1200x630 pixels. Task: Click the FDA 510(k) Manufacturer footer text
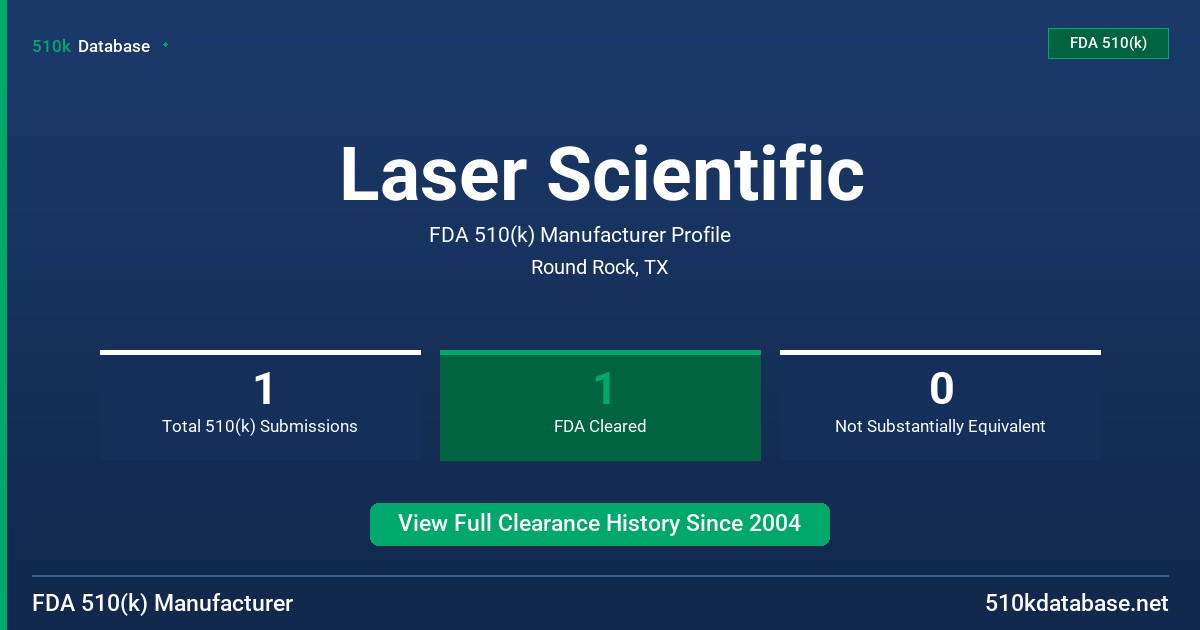[x=163, y=603]
